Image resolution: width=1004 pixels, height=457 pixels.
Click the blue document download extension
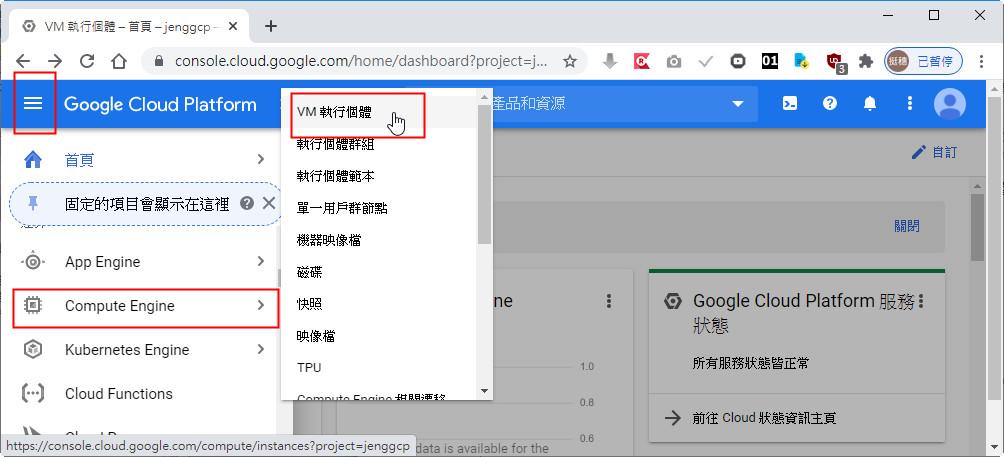(802, 61)
